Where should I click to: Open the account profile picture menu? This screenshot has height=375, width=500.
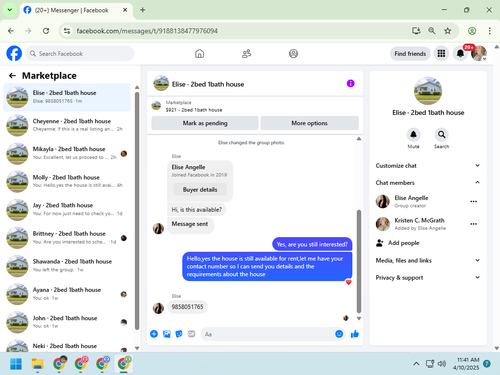pos(479,53)
